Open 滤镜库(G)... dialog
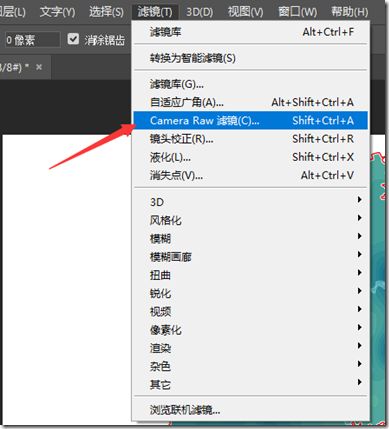389x429 pixels. [x=251, y=84]
